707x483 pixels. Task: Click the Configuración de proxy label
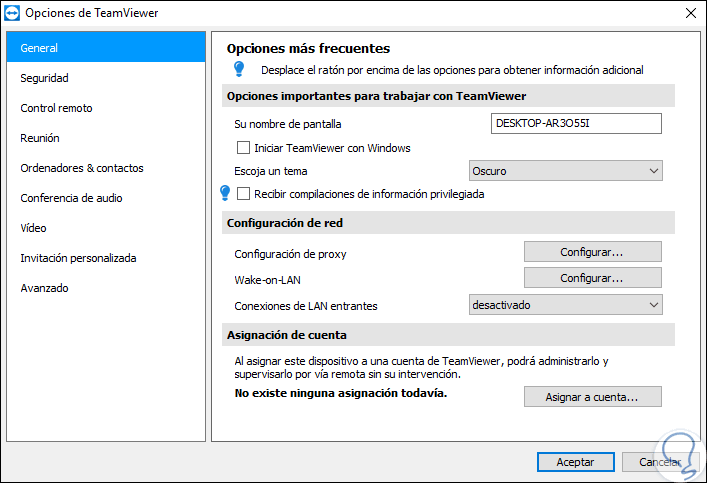point(290,254)
